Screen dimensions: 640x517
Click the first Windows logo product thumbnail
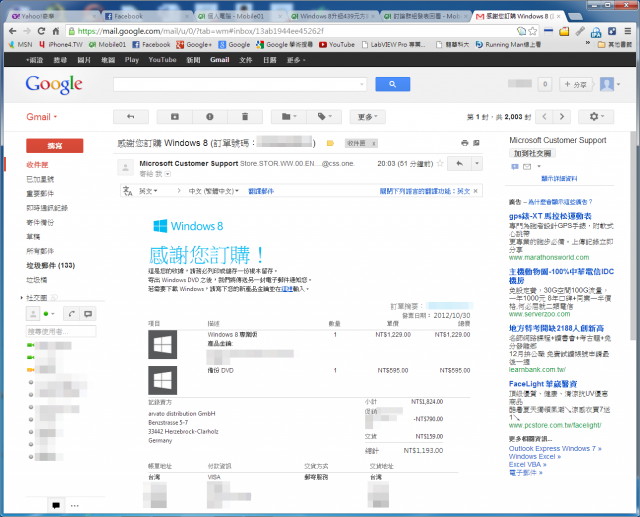[162, 344]
